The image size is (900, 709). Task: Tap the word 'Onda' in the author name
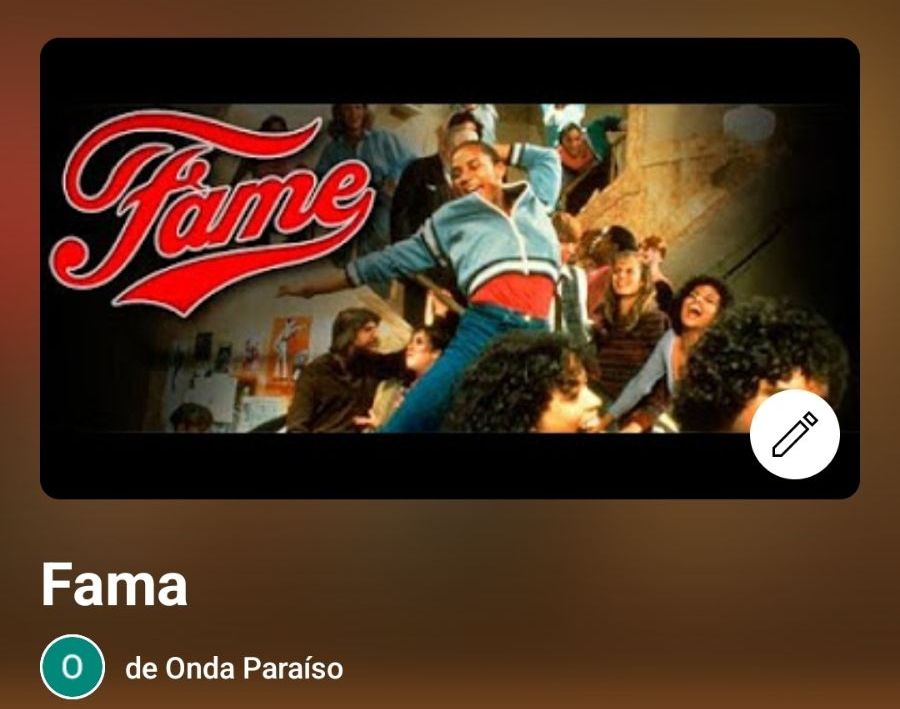[200, 668]
